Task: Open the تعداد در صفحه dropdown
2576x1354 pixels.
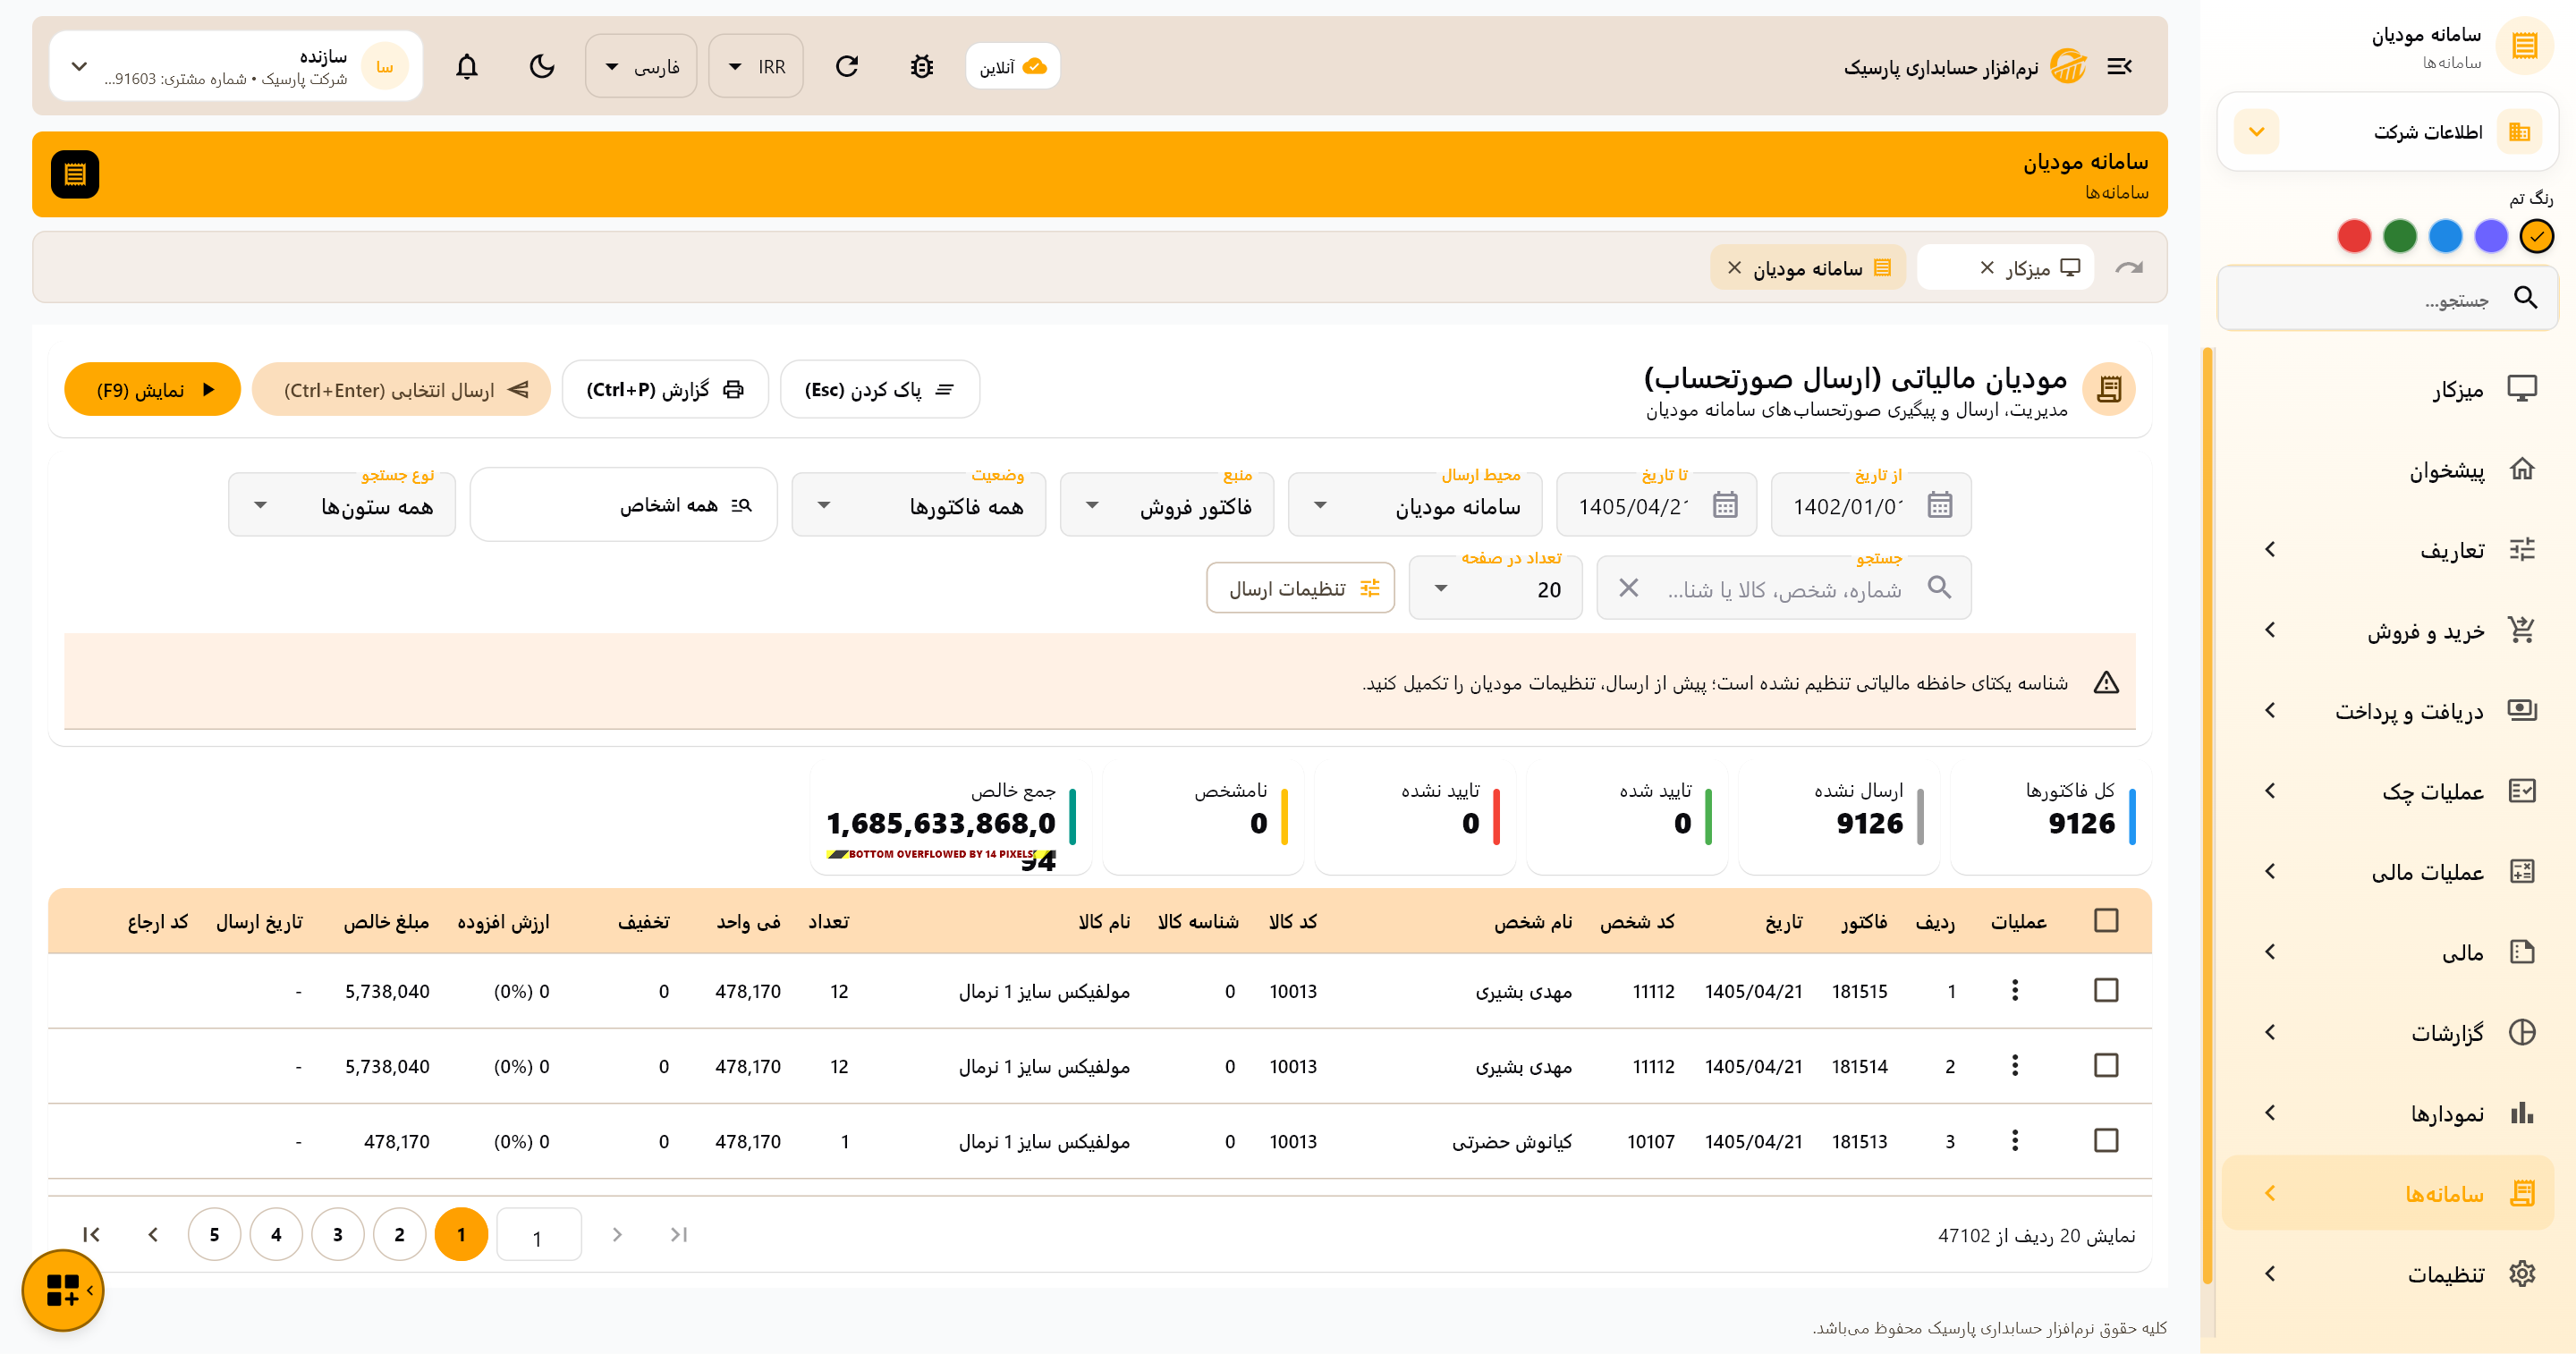Action: [x=1496, y=587]
